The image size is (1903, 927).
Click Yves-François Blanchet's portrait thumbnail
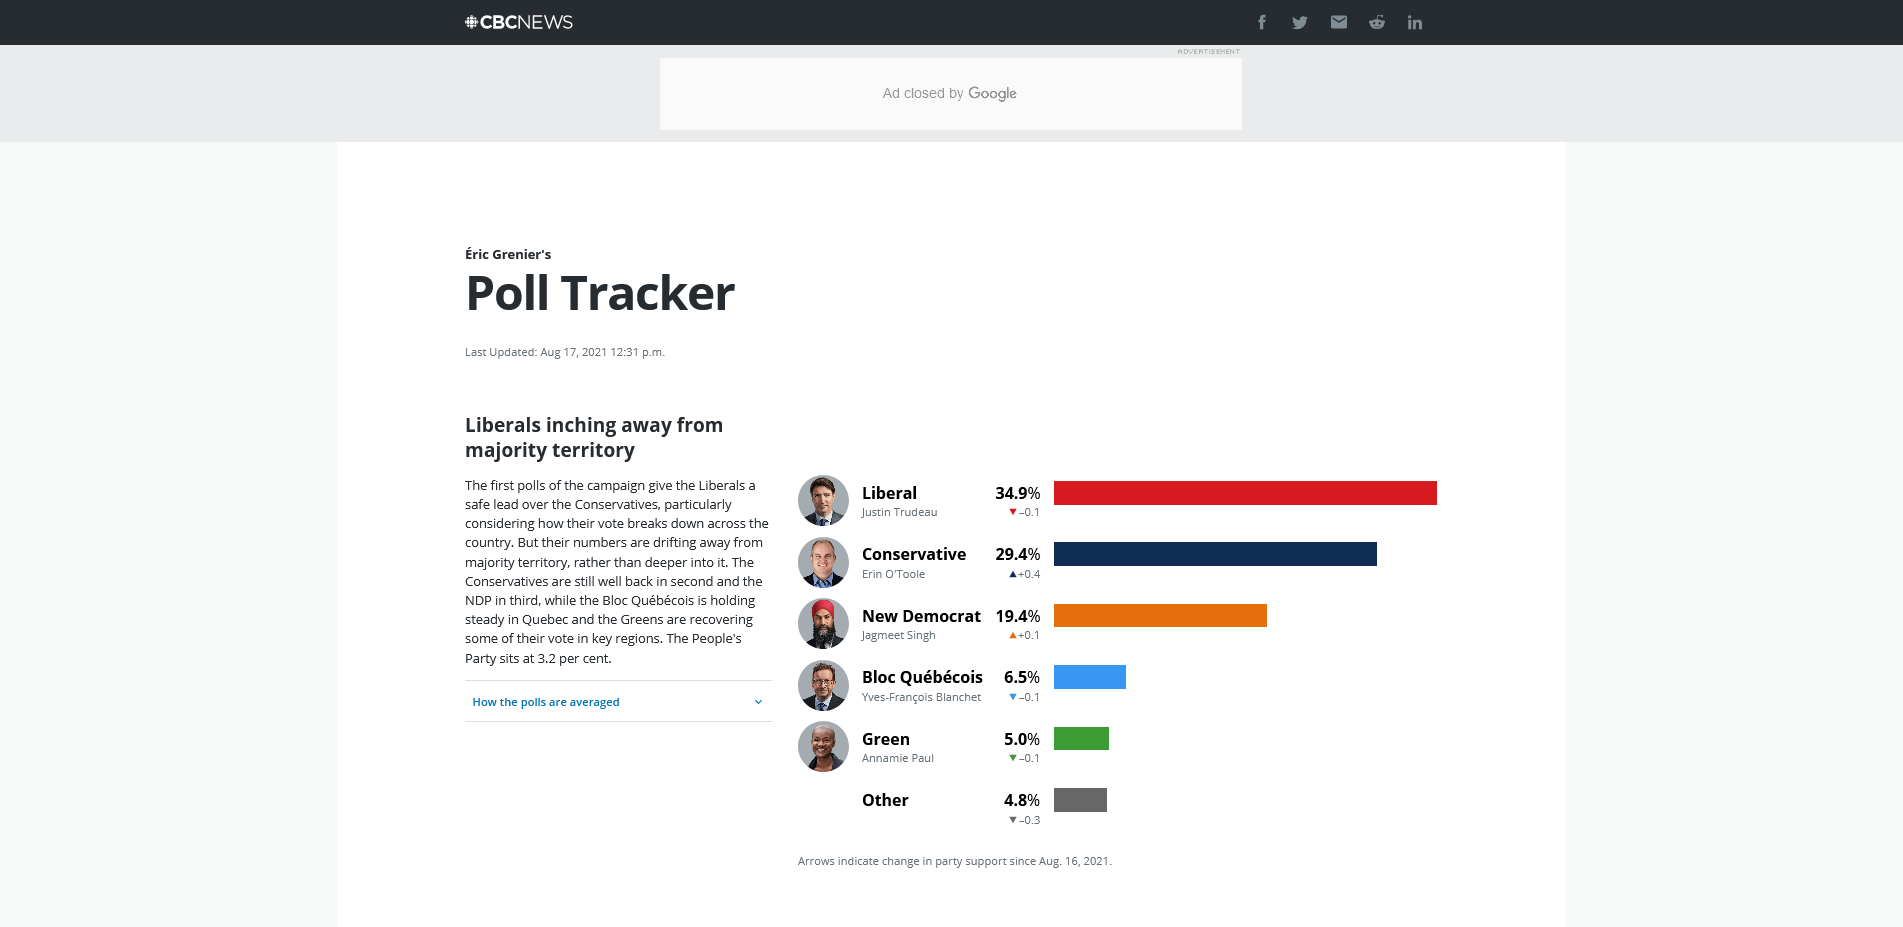[823, 685]
